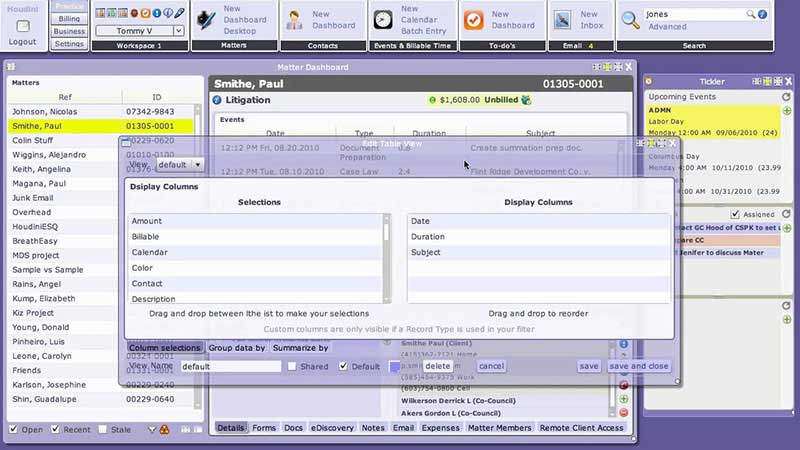The width and height of the screenshot is (800, 450).
Task: Click save and close
Action: pyautogui.click(x=638, y=366)
